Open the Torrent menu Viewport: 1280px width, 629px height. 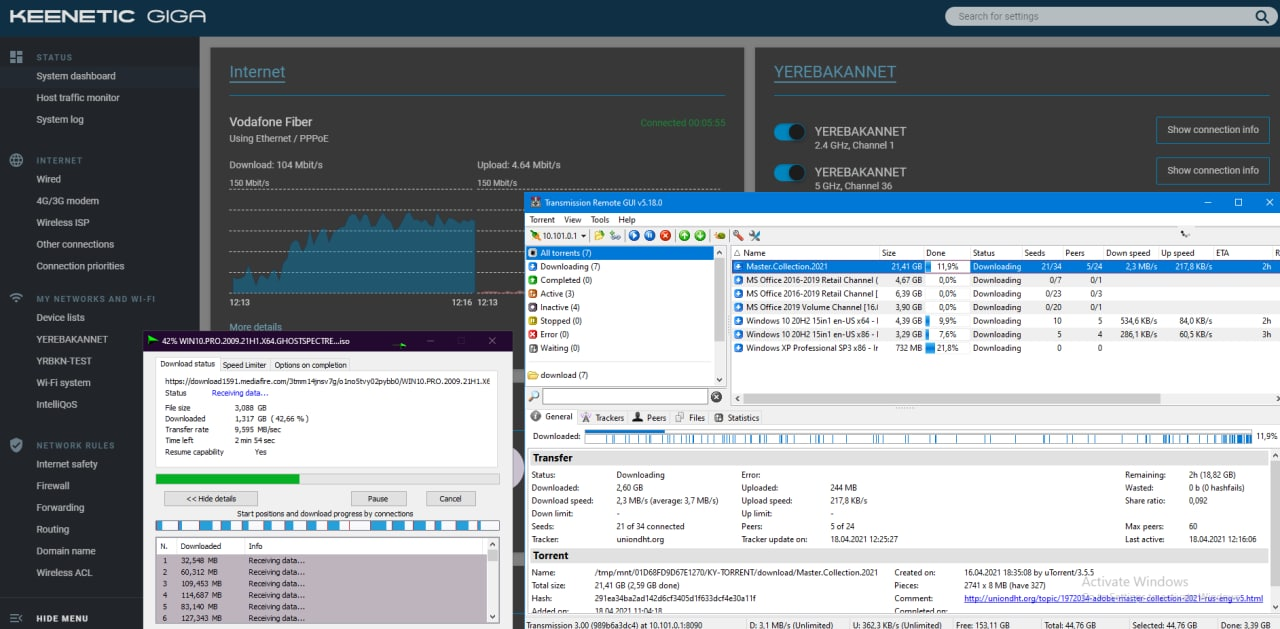542,220
